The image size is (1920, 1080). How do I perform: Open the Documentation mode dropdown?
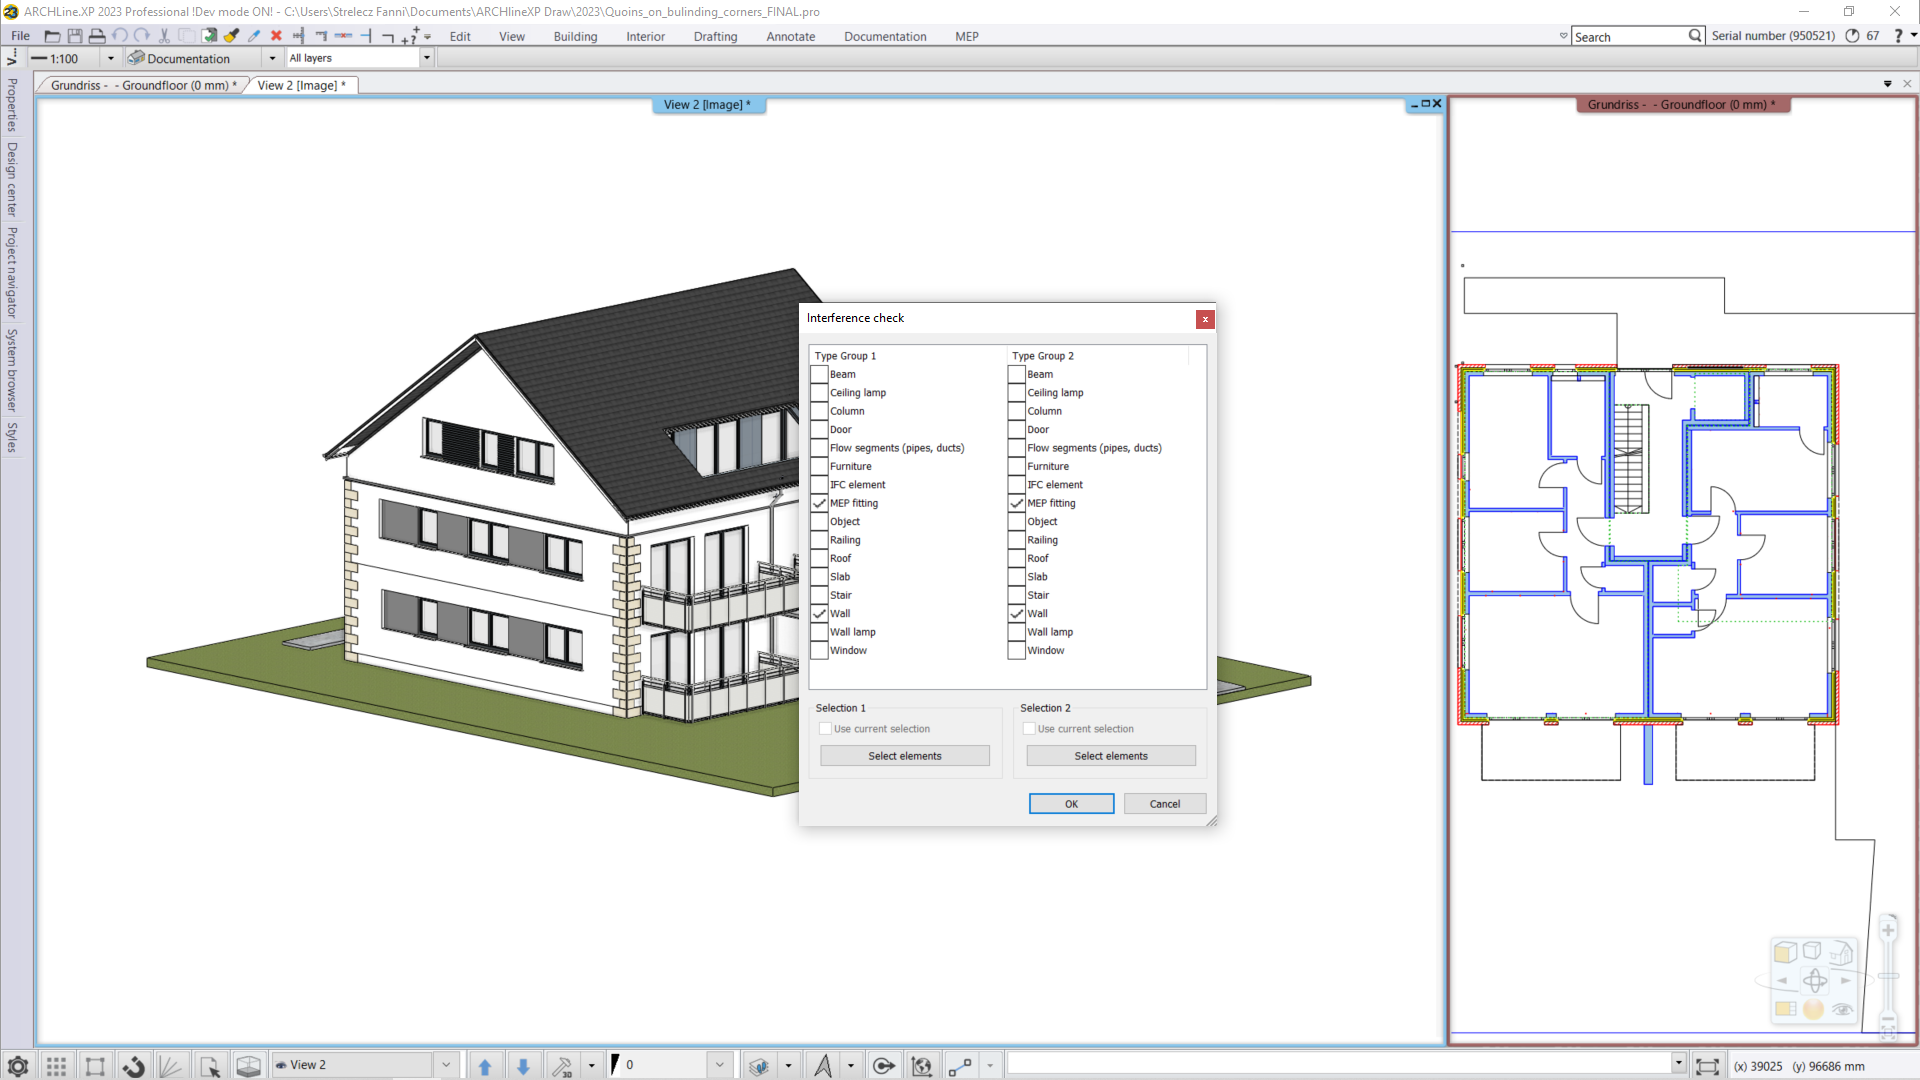tap(272, 57)
